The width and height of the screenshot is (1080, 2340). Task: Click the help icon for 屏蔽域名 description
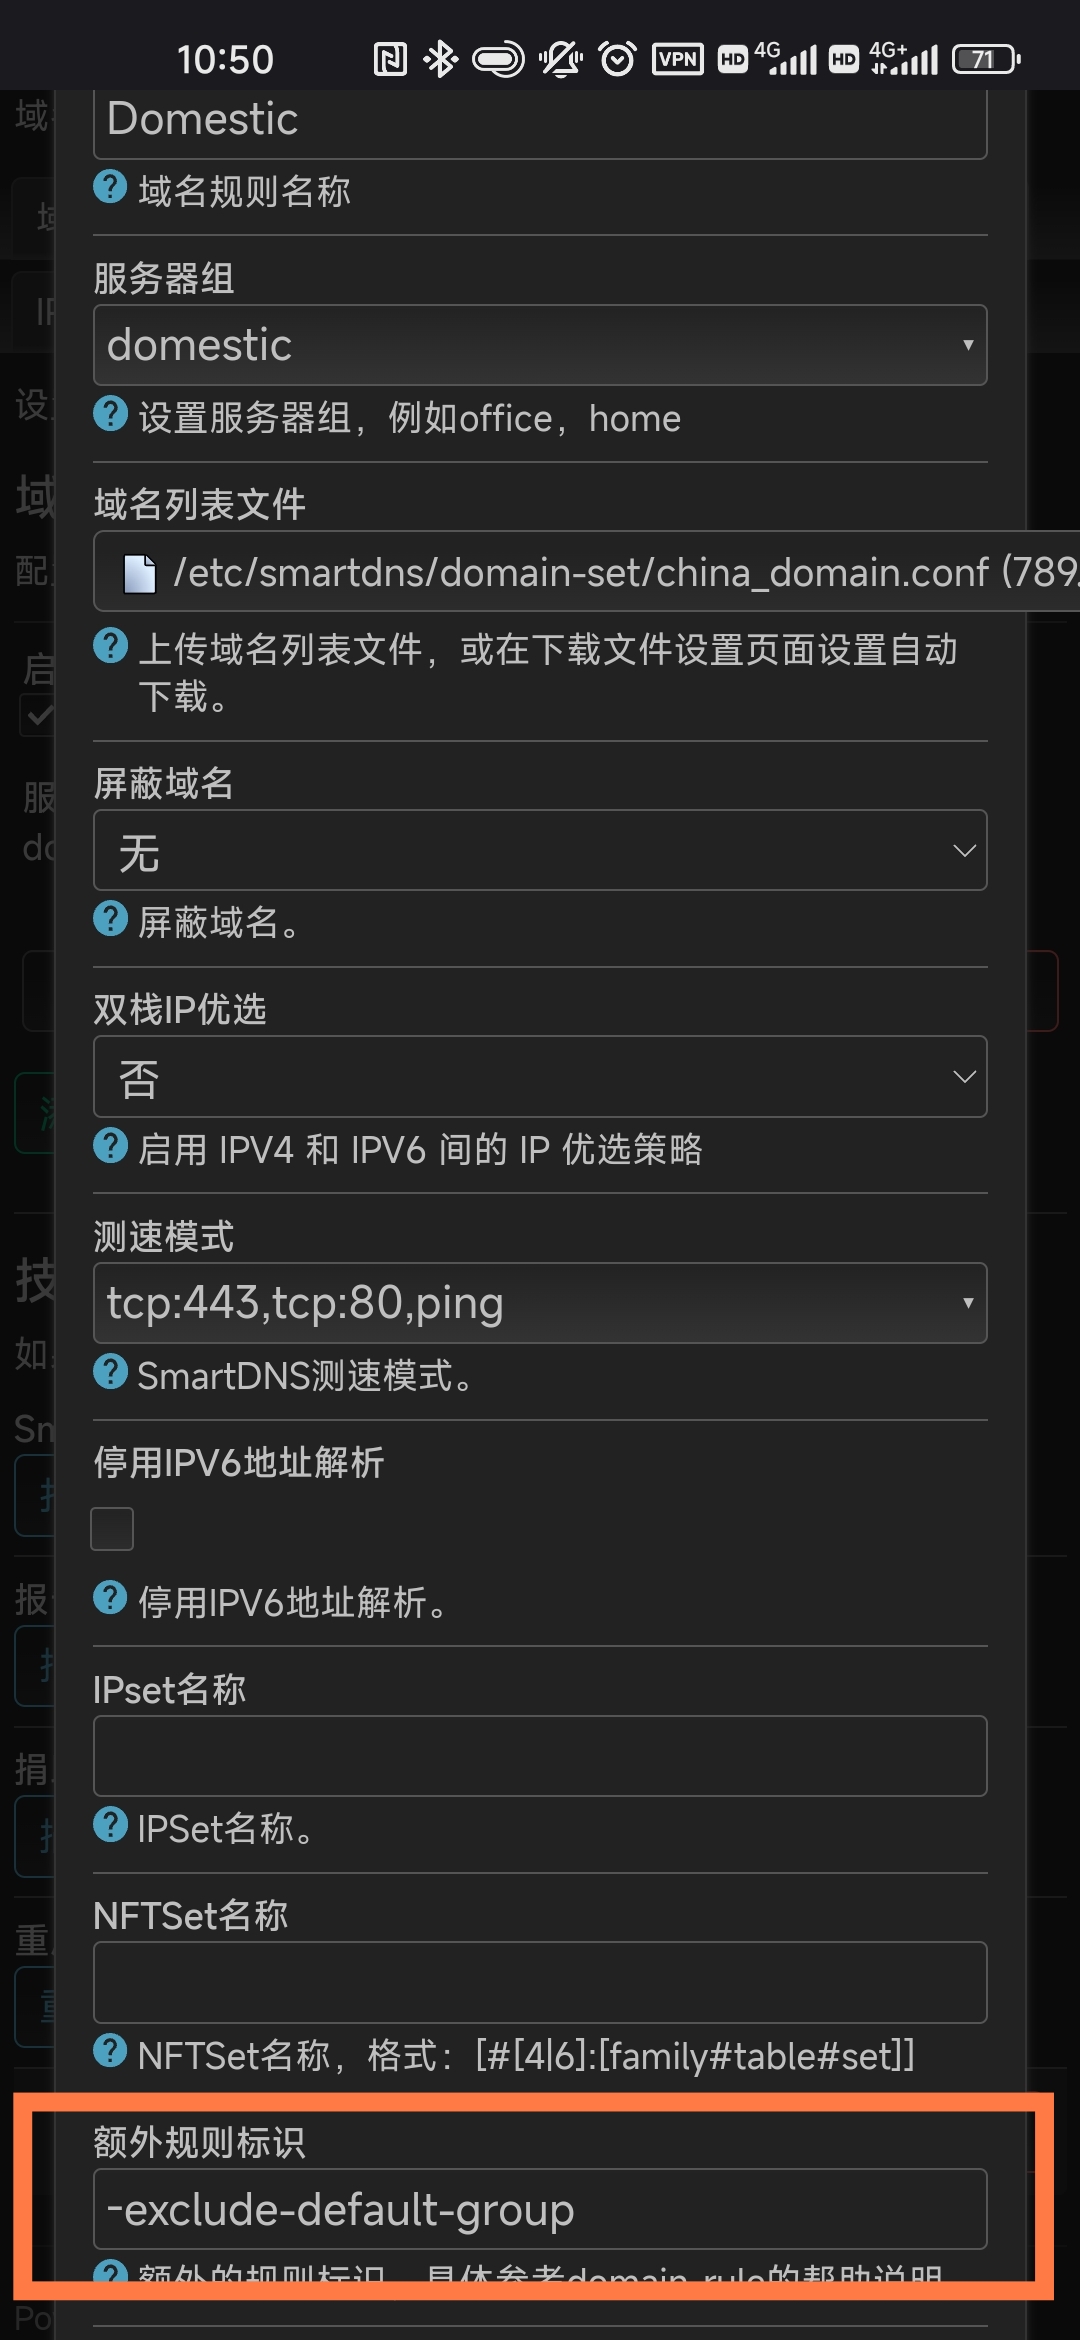click(110, 920)
